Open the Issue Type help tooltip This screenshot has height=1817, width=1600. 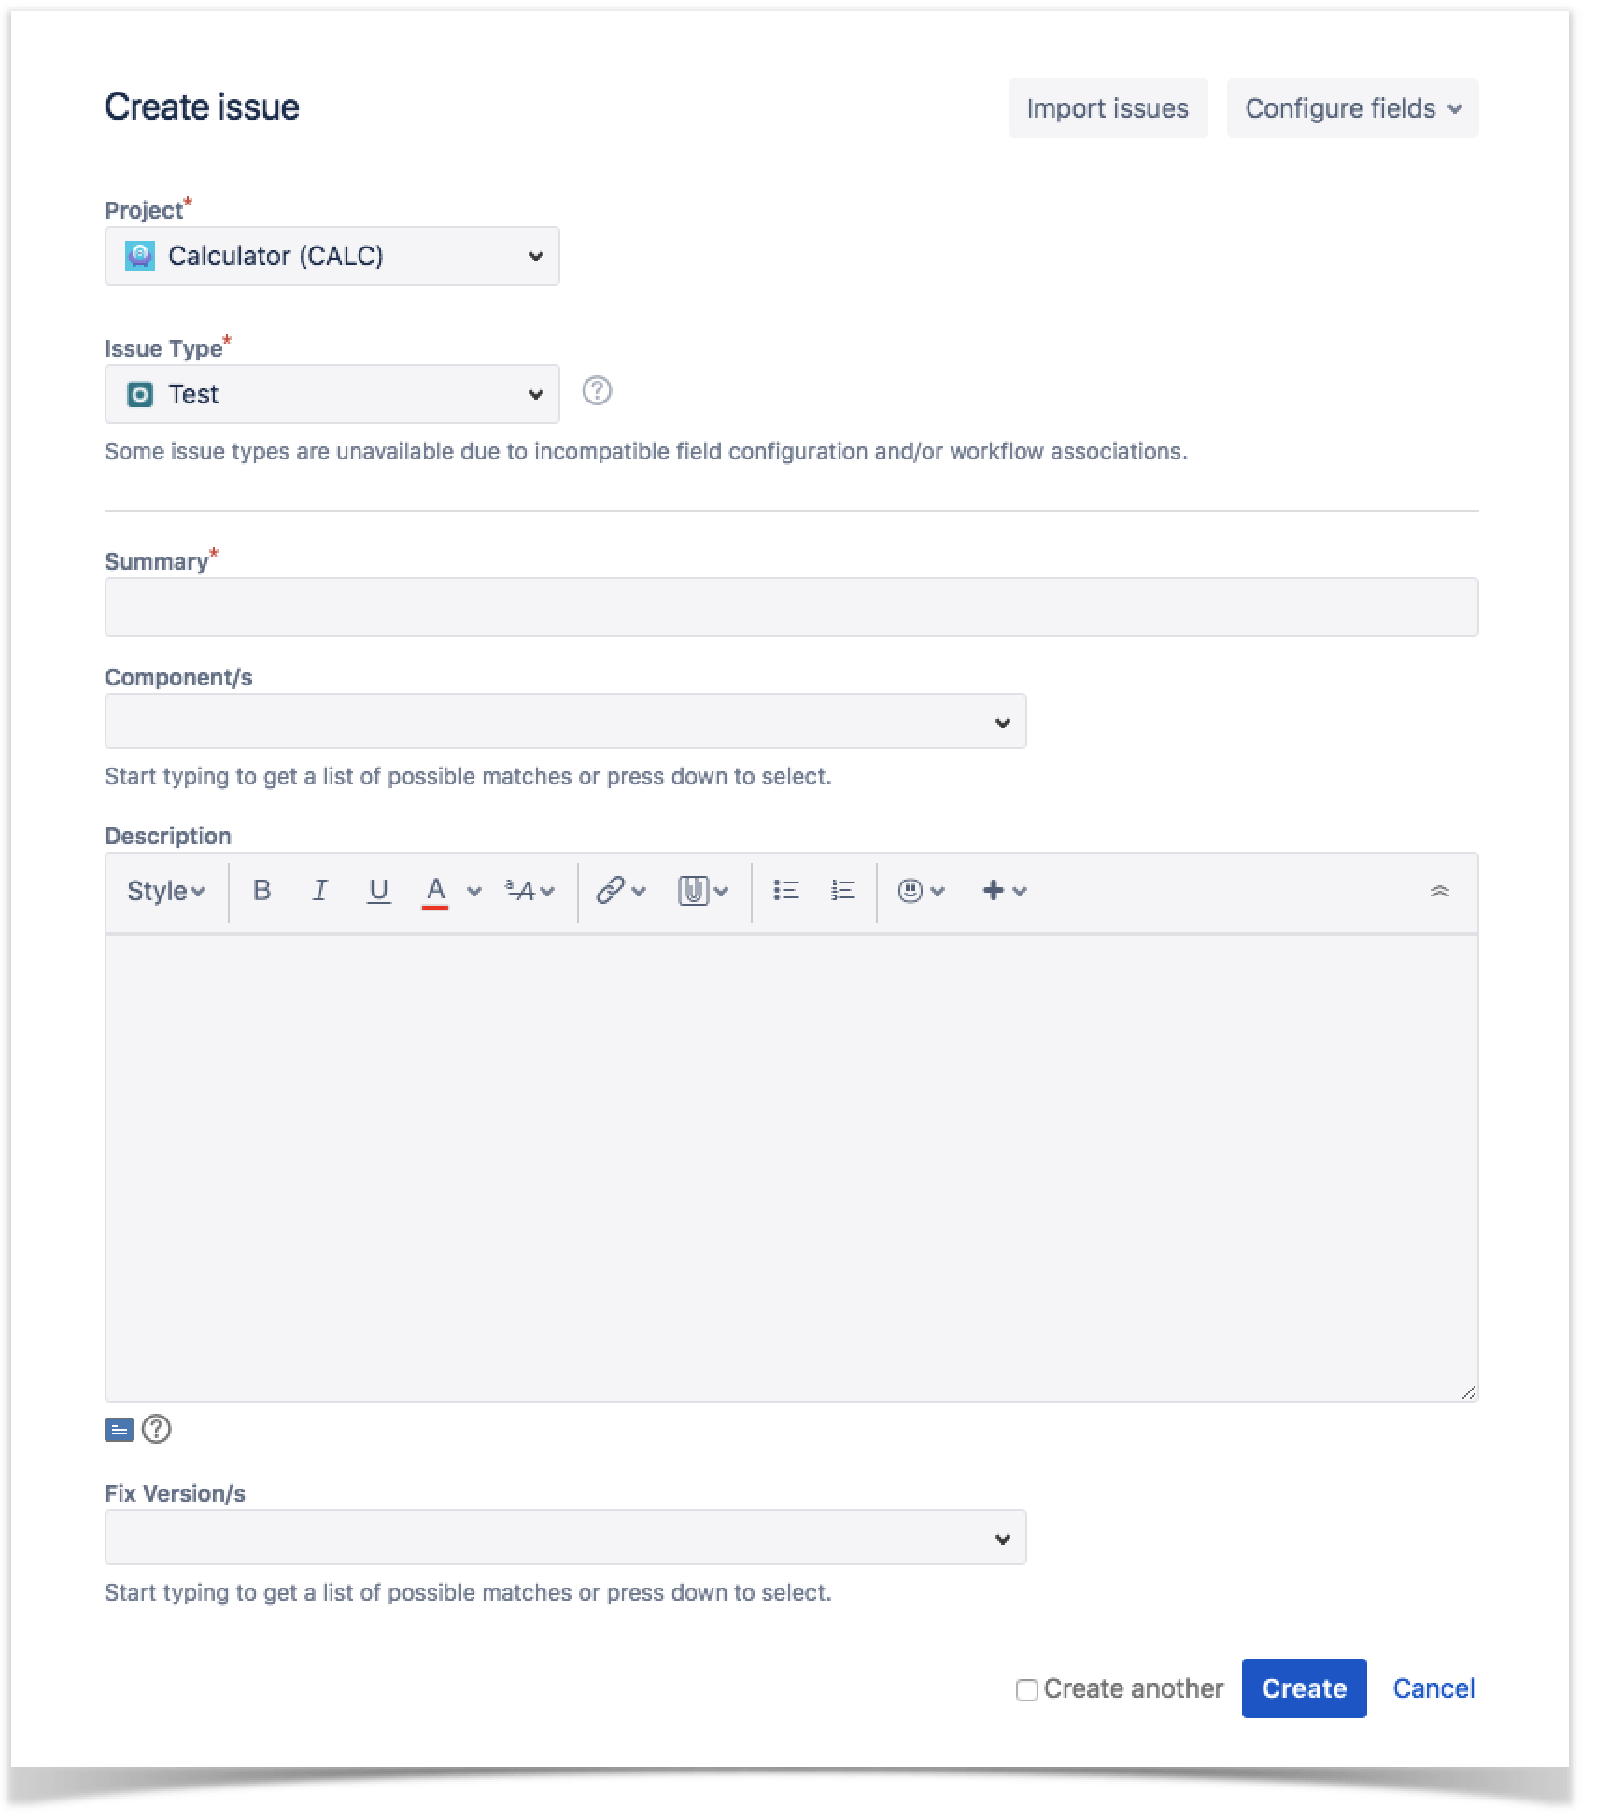point(597,392)
